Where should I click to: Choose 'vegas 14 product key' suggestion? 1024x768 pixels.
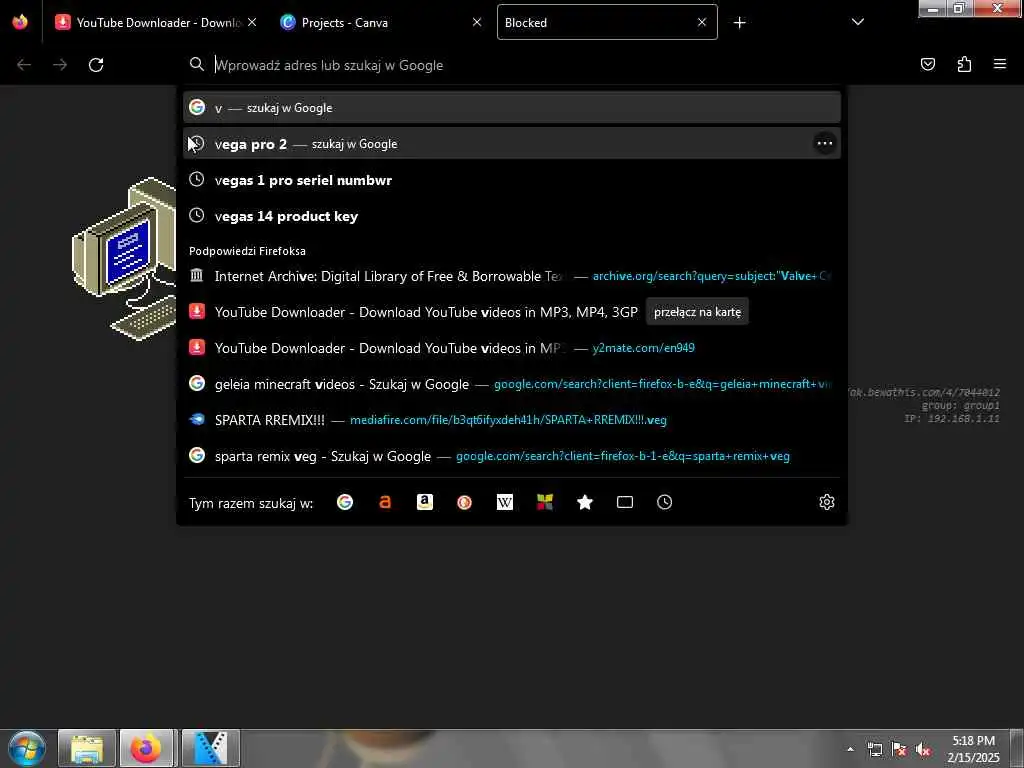pos(512,216)
